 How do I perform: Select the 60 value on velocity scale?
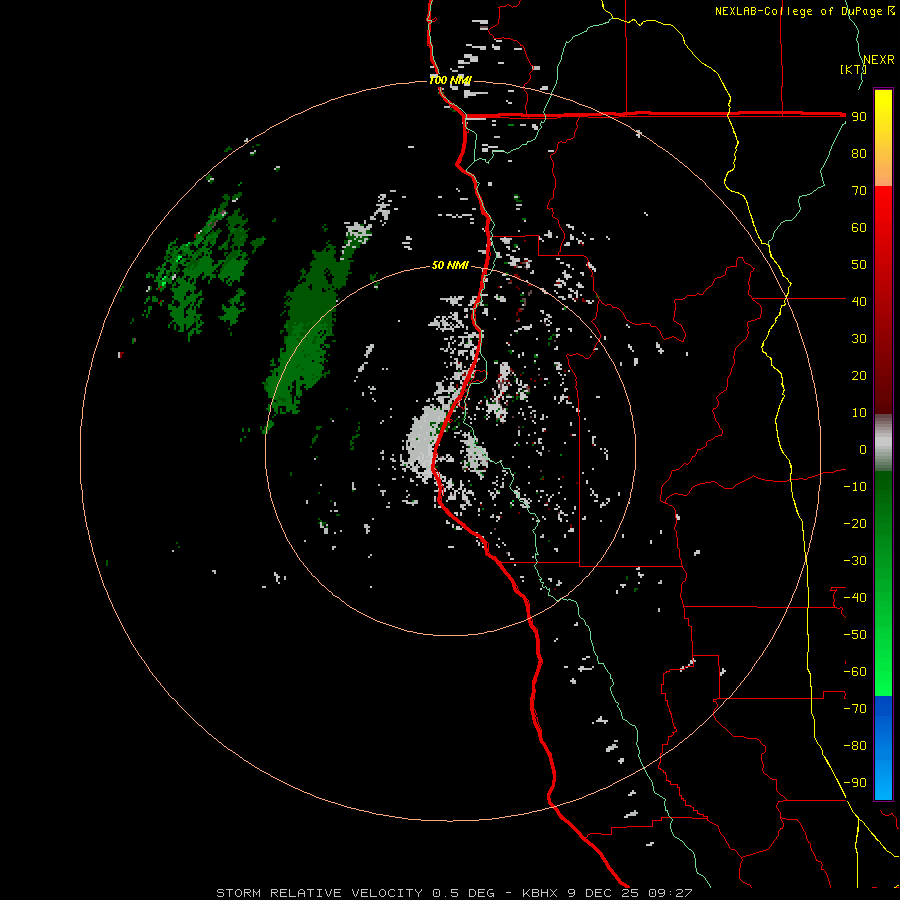[859, 227]
